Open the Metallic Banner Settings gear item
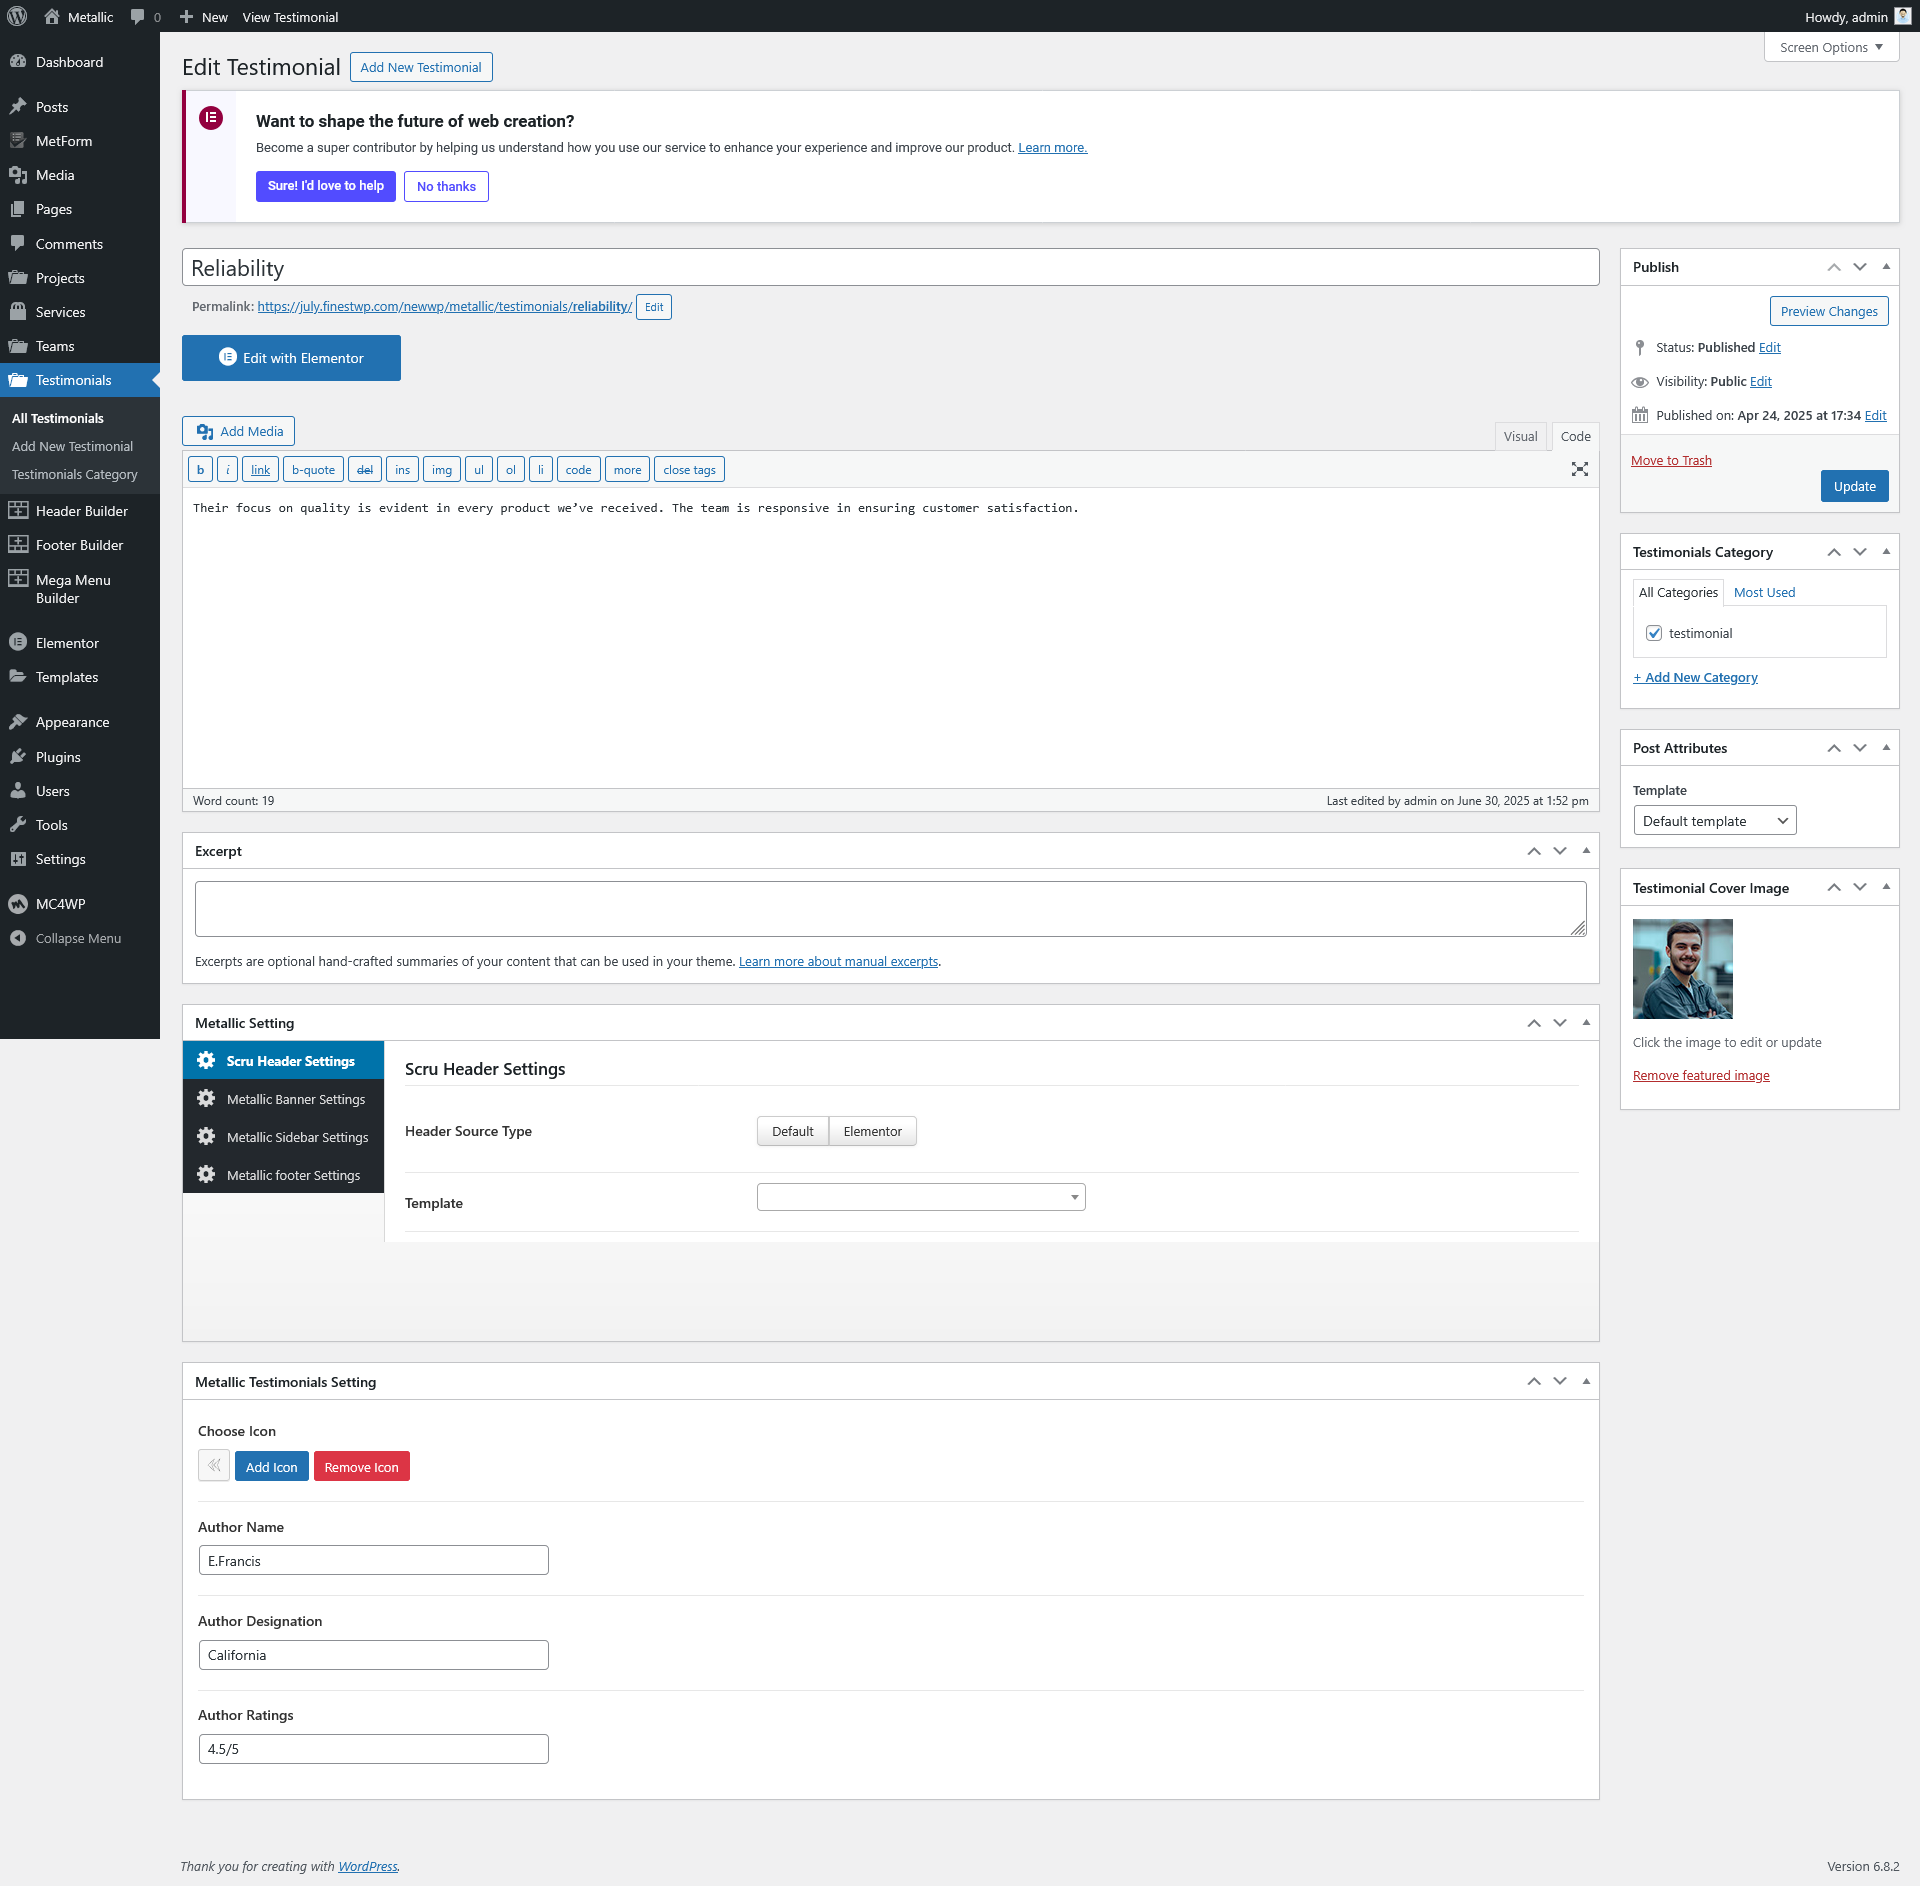 (284, 1099)
